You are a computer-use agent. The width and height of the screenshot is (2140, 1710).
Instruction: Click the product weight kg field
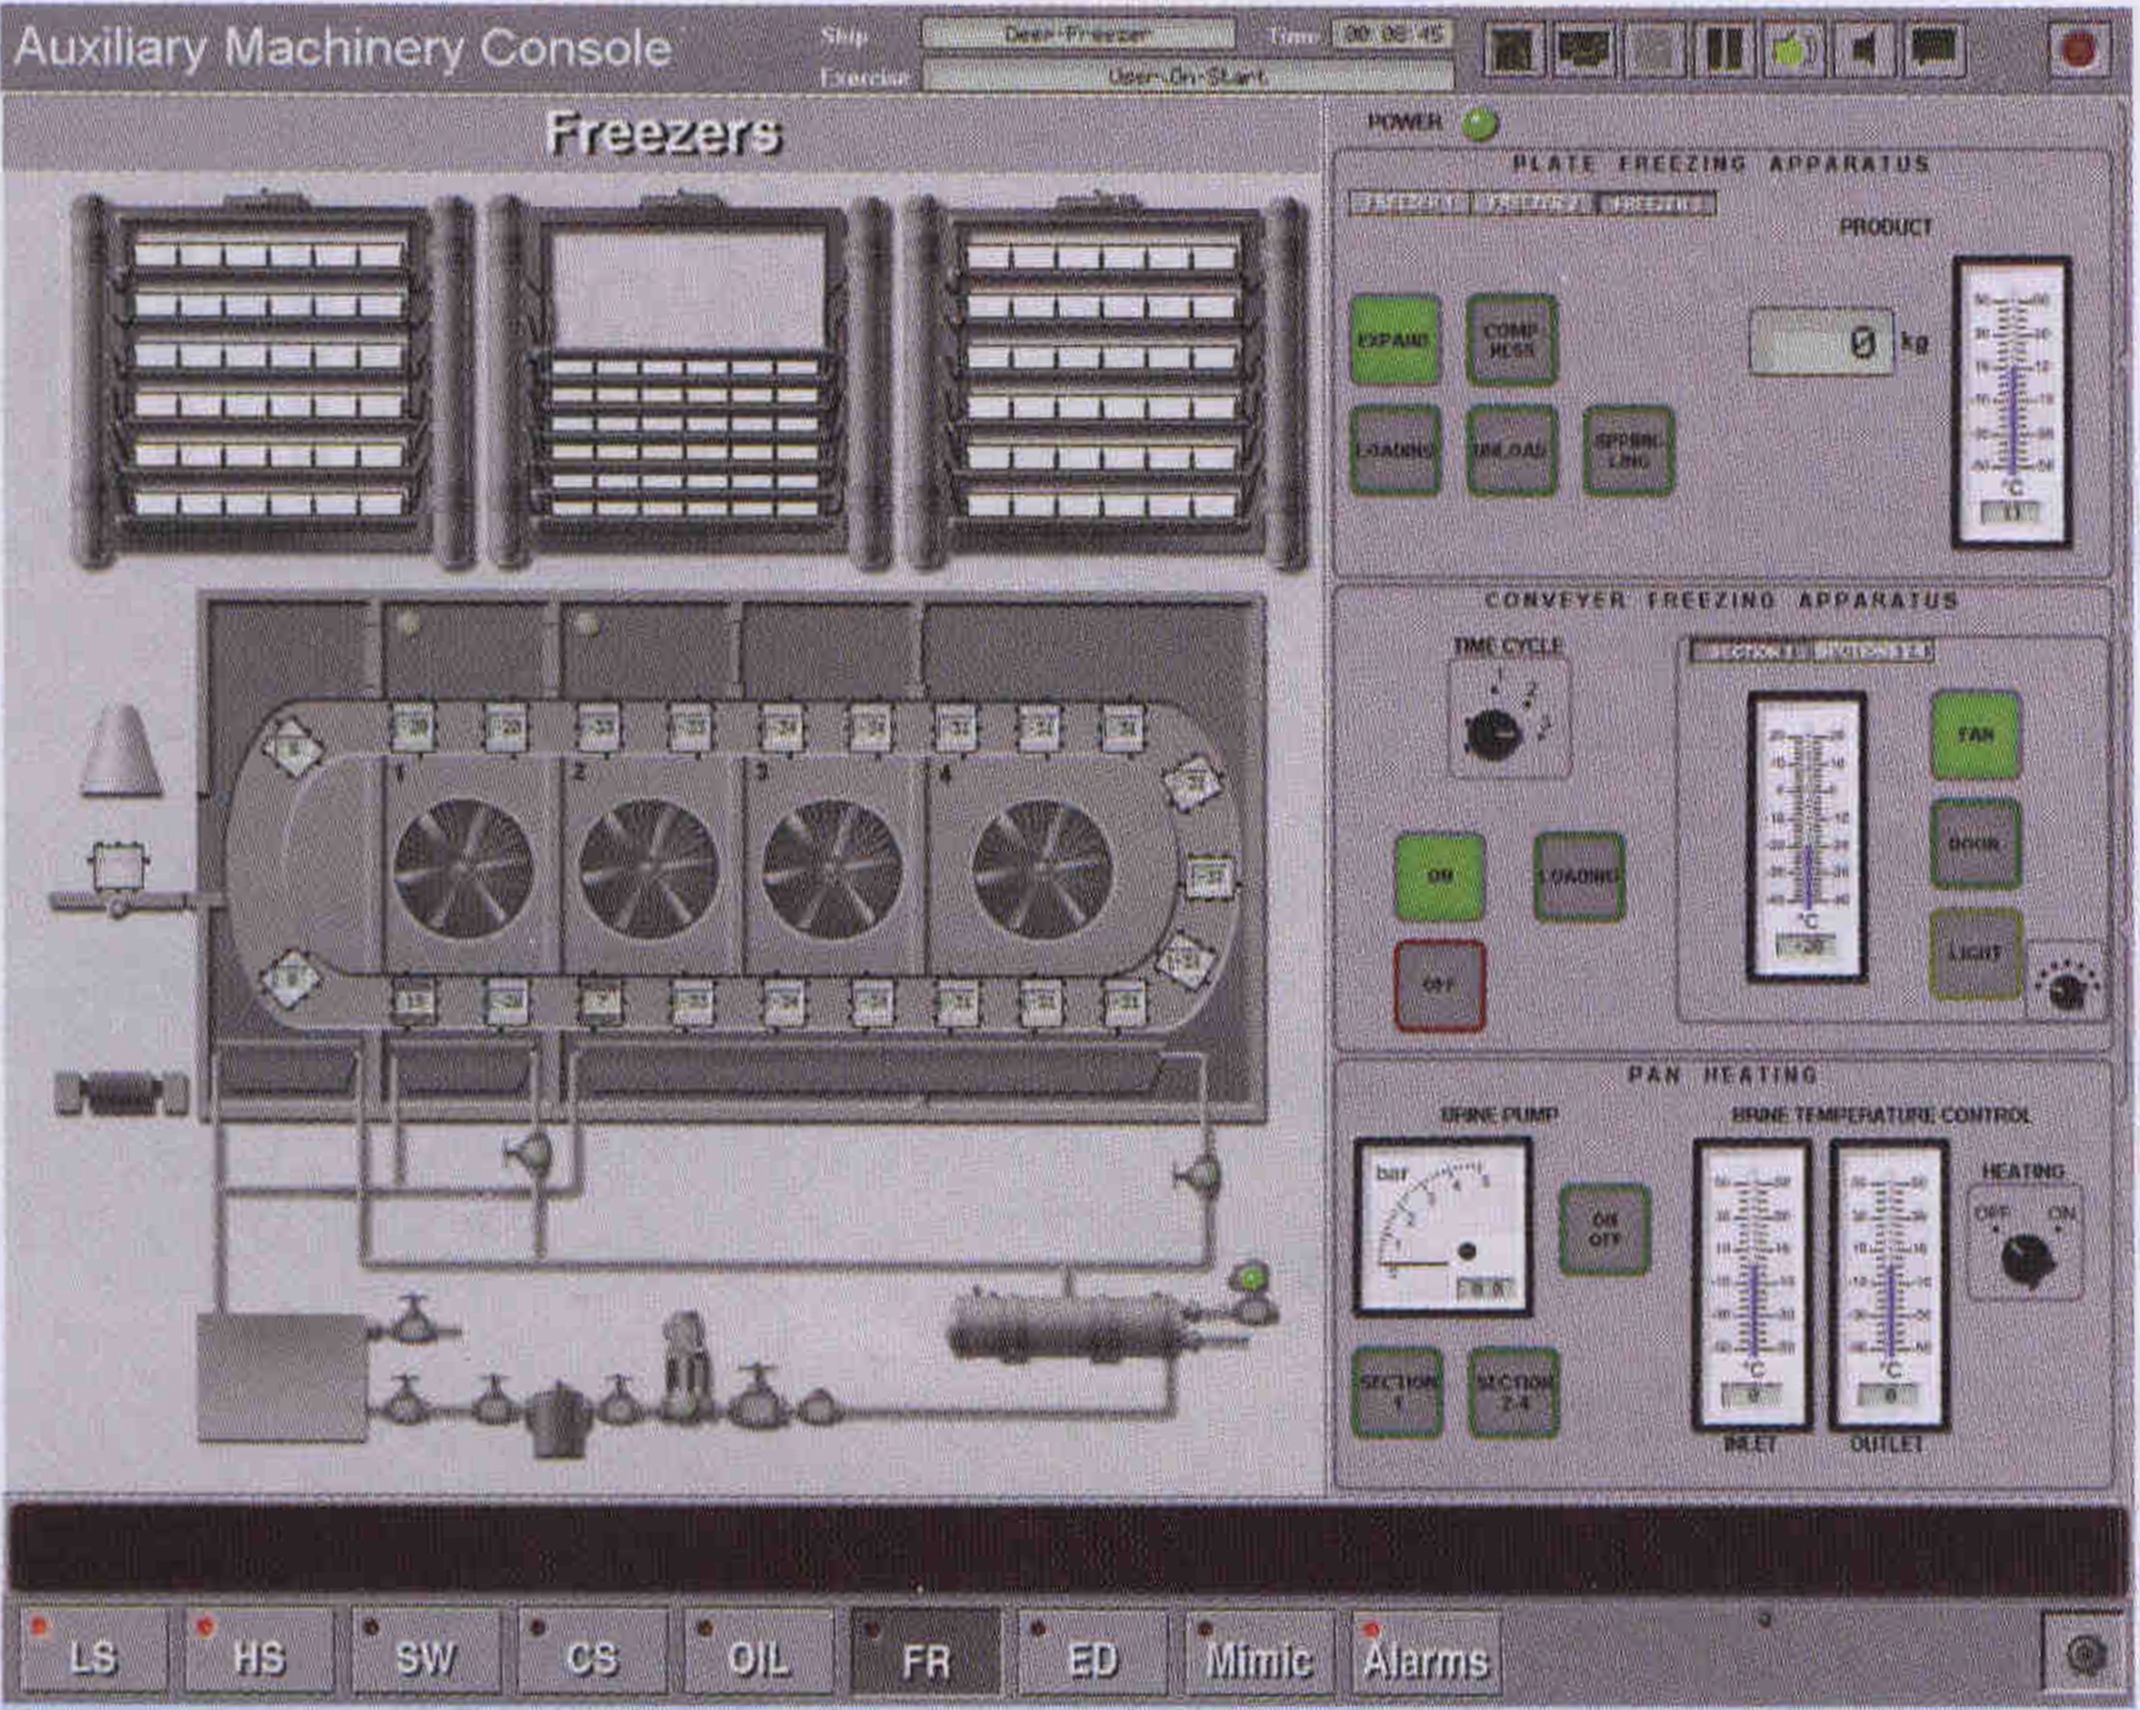click(1820, 343)
